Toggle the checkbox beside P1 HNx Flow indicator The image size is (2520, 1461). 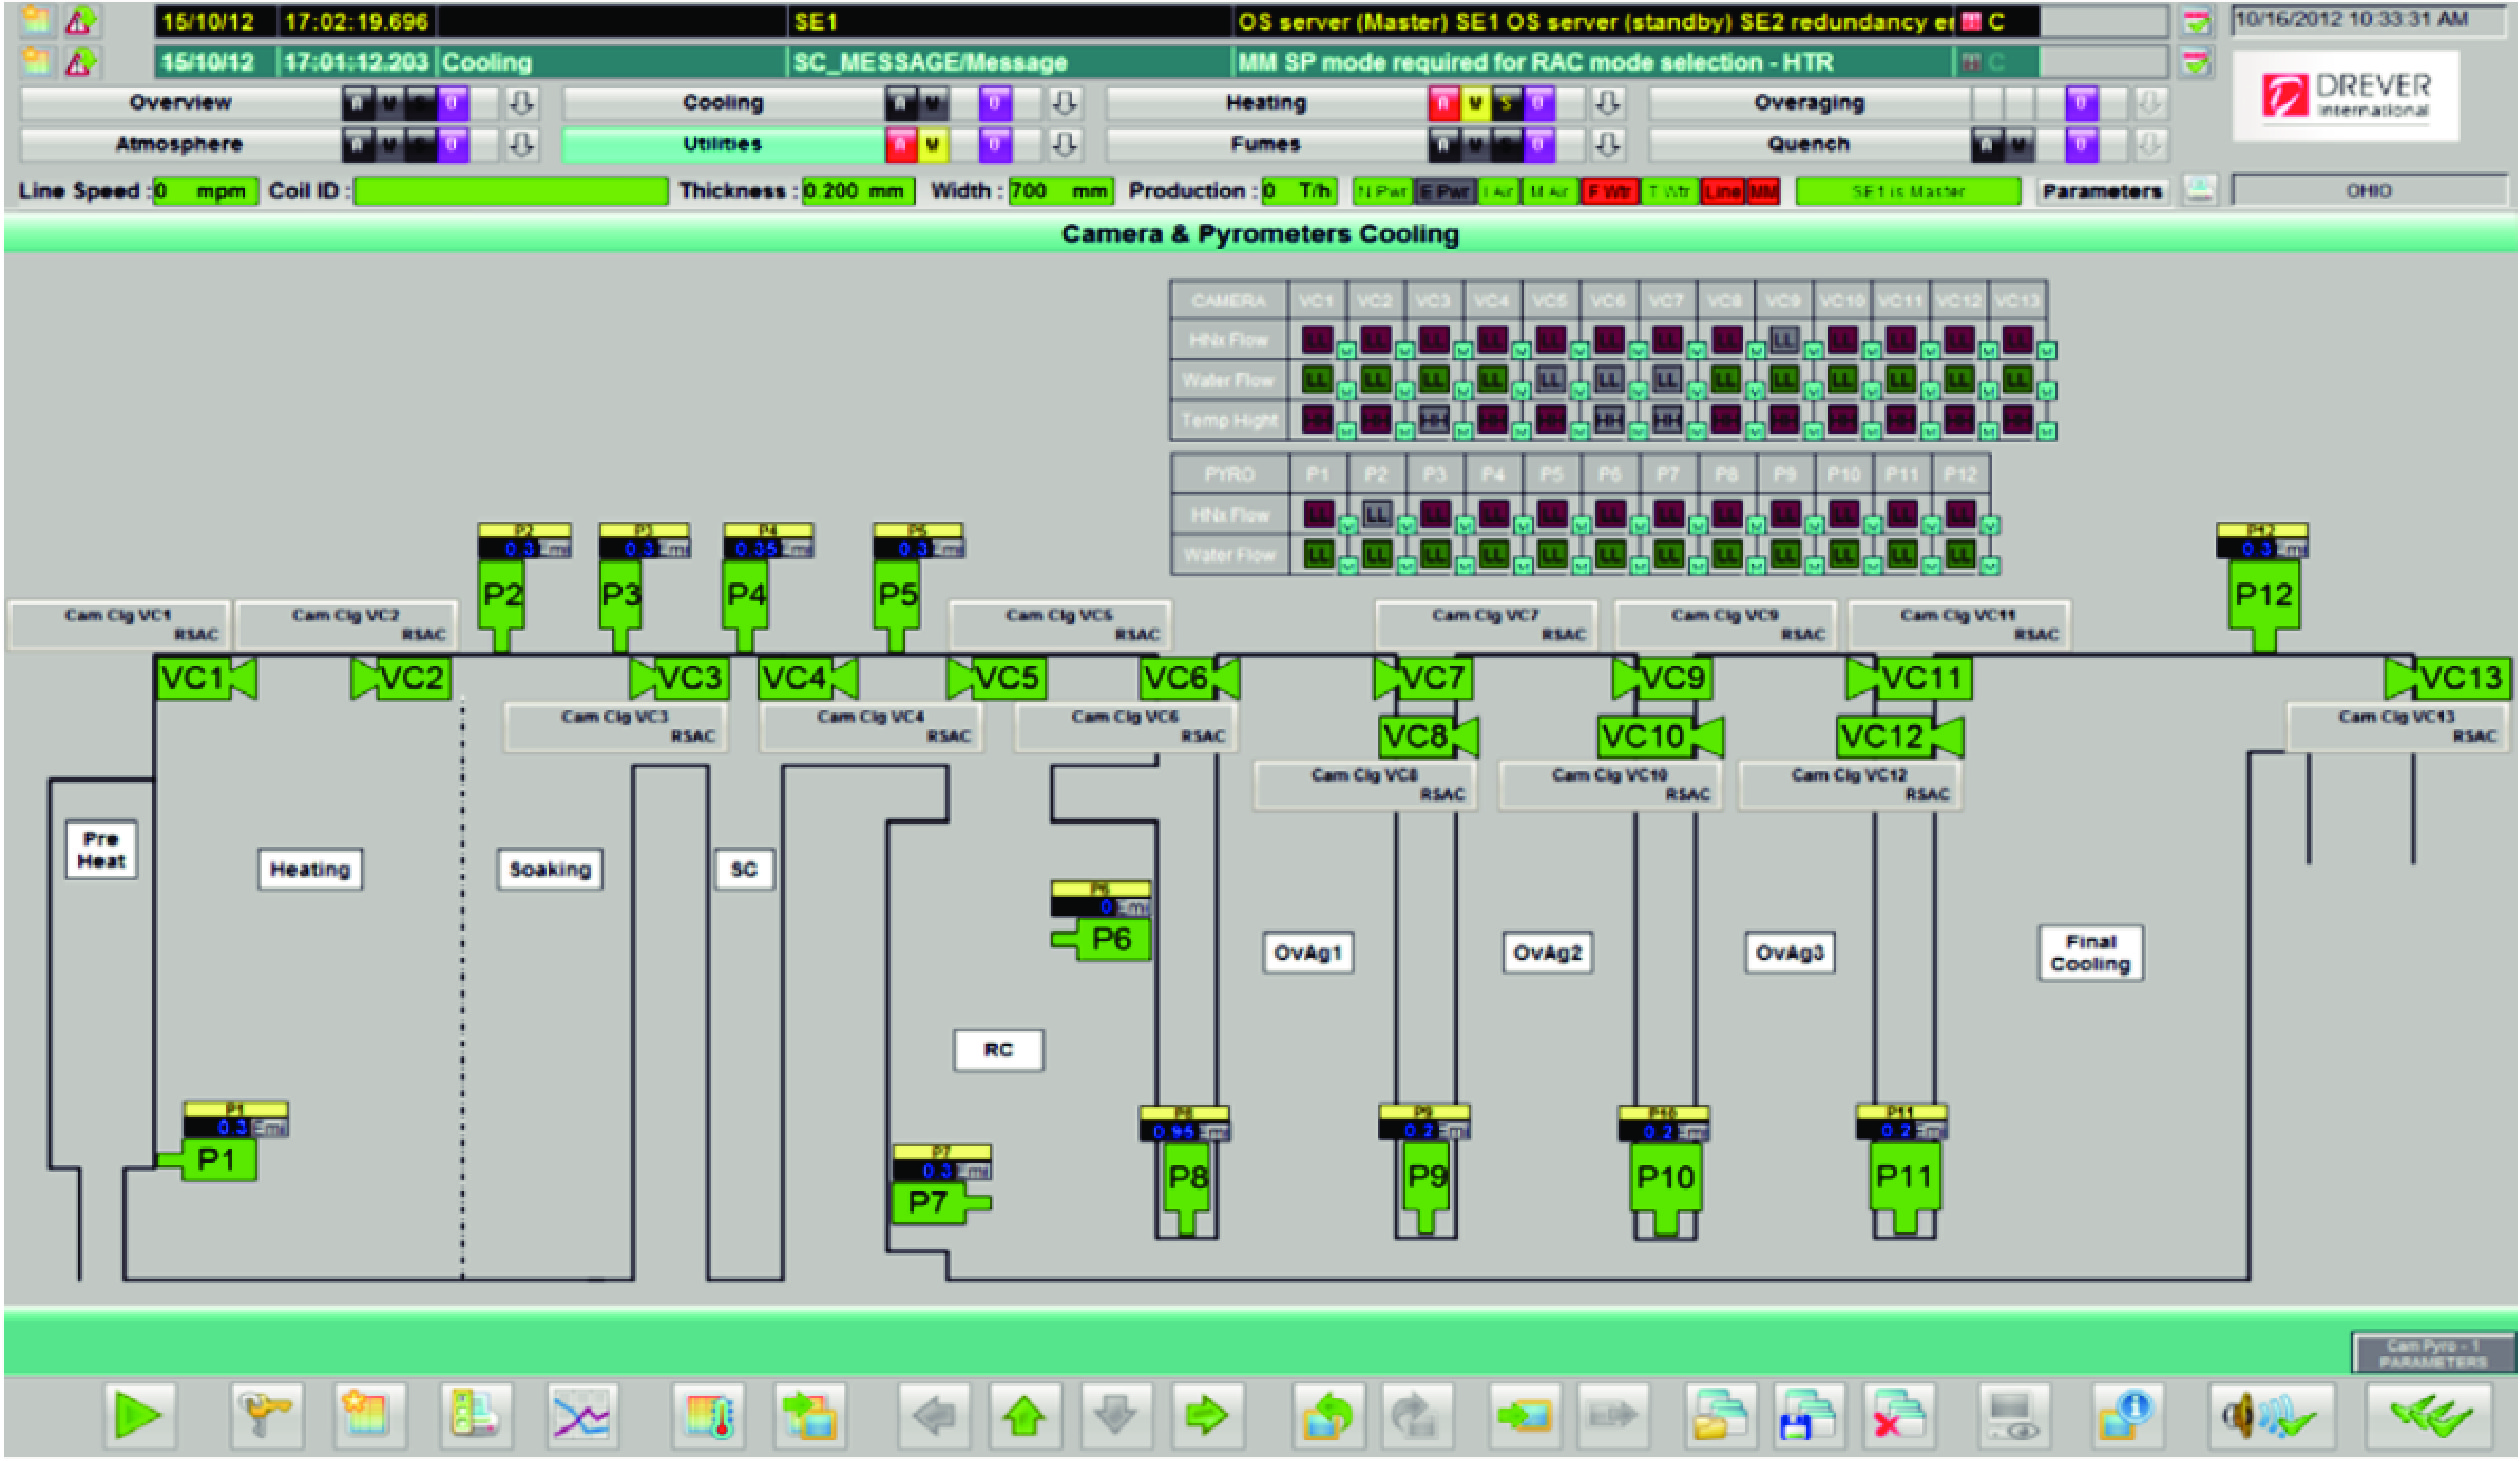point(1348,525)
